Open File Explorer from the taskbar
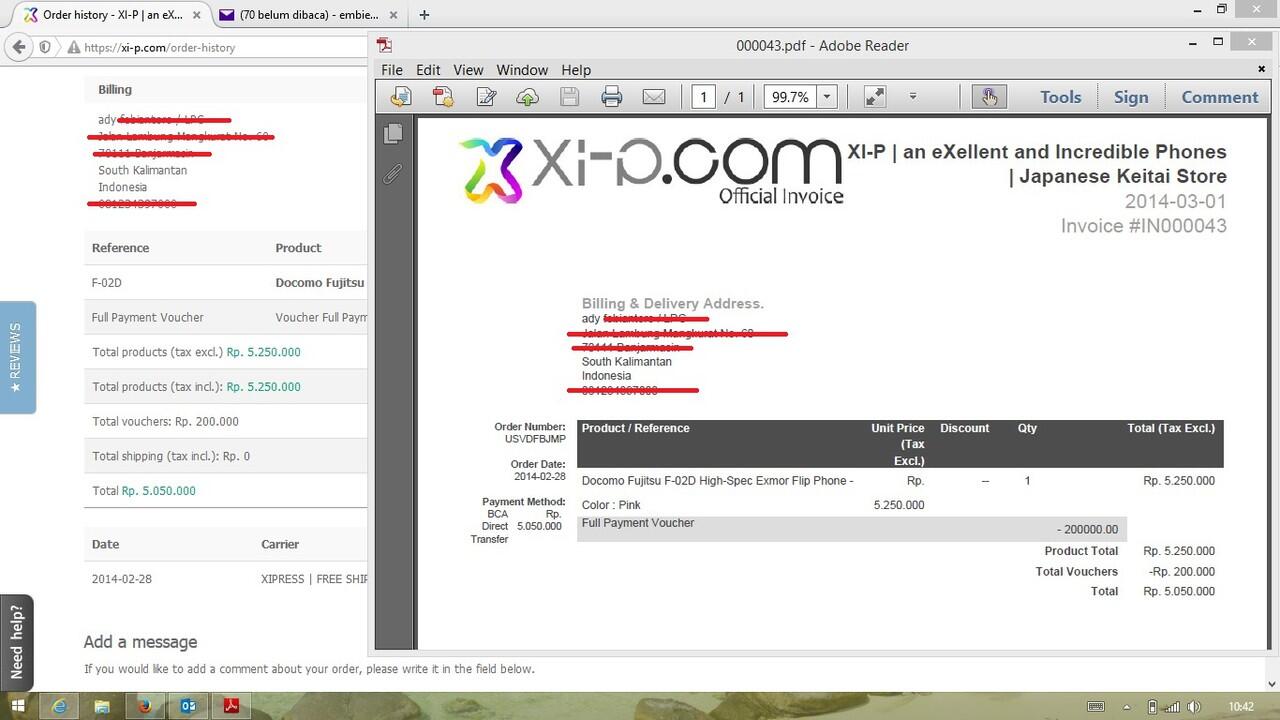 tap(102, 706)
